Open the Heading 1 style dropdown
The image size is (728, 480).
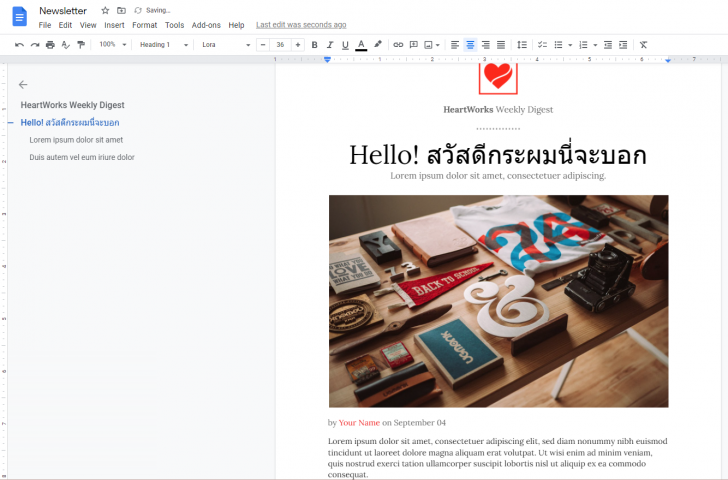click(163, 45)
